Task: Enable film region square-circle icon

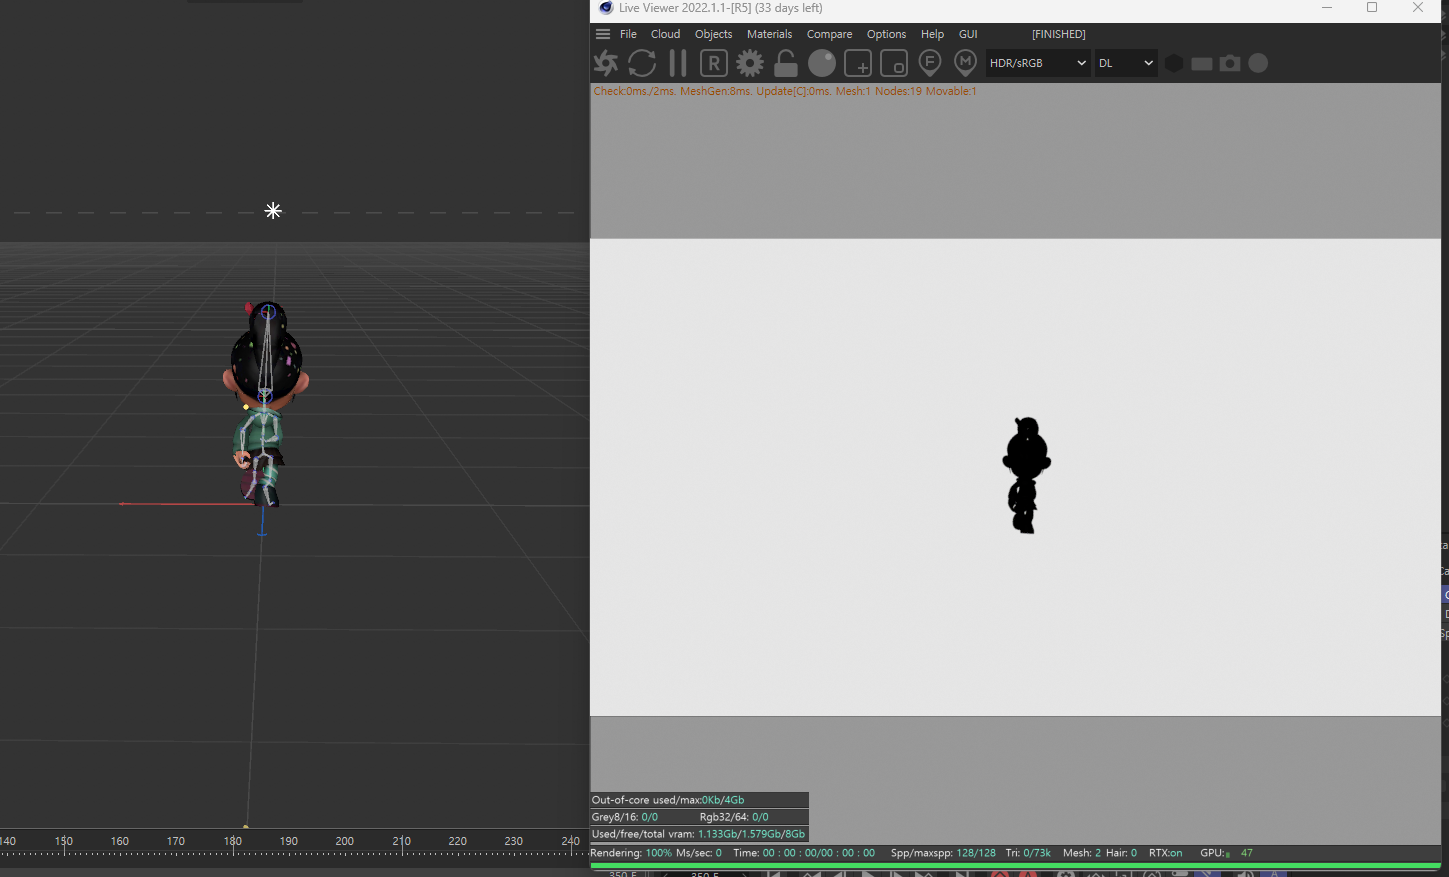Action: pos(894,63)
